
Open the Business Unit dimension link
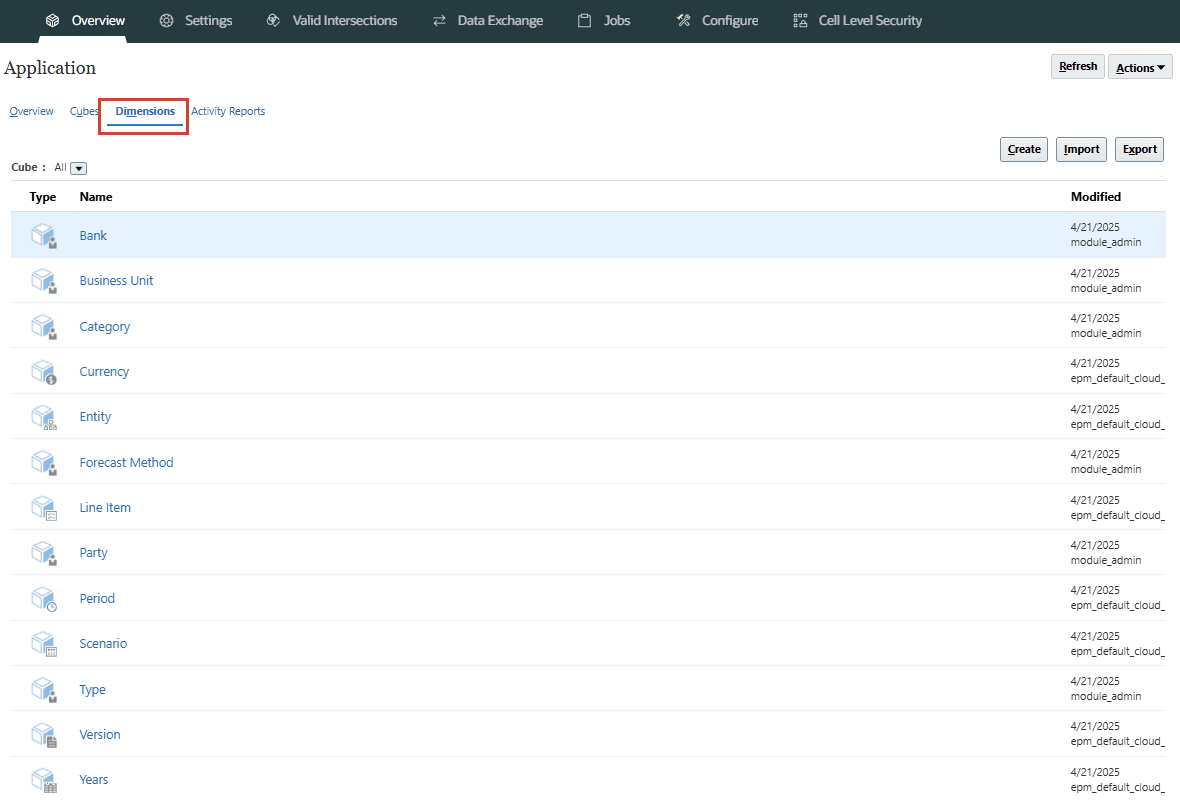[117, 281]
